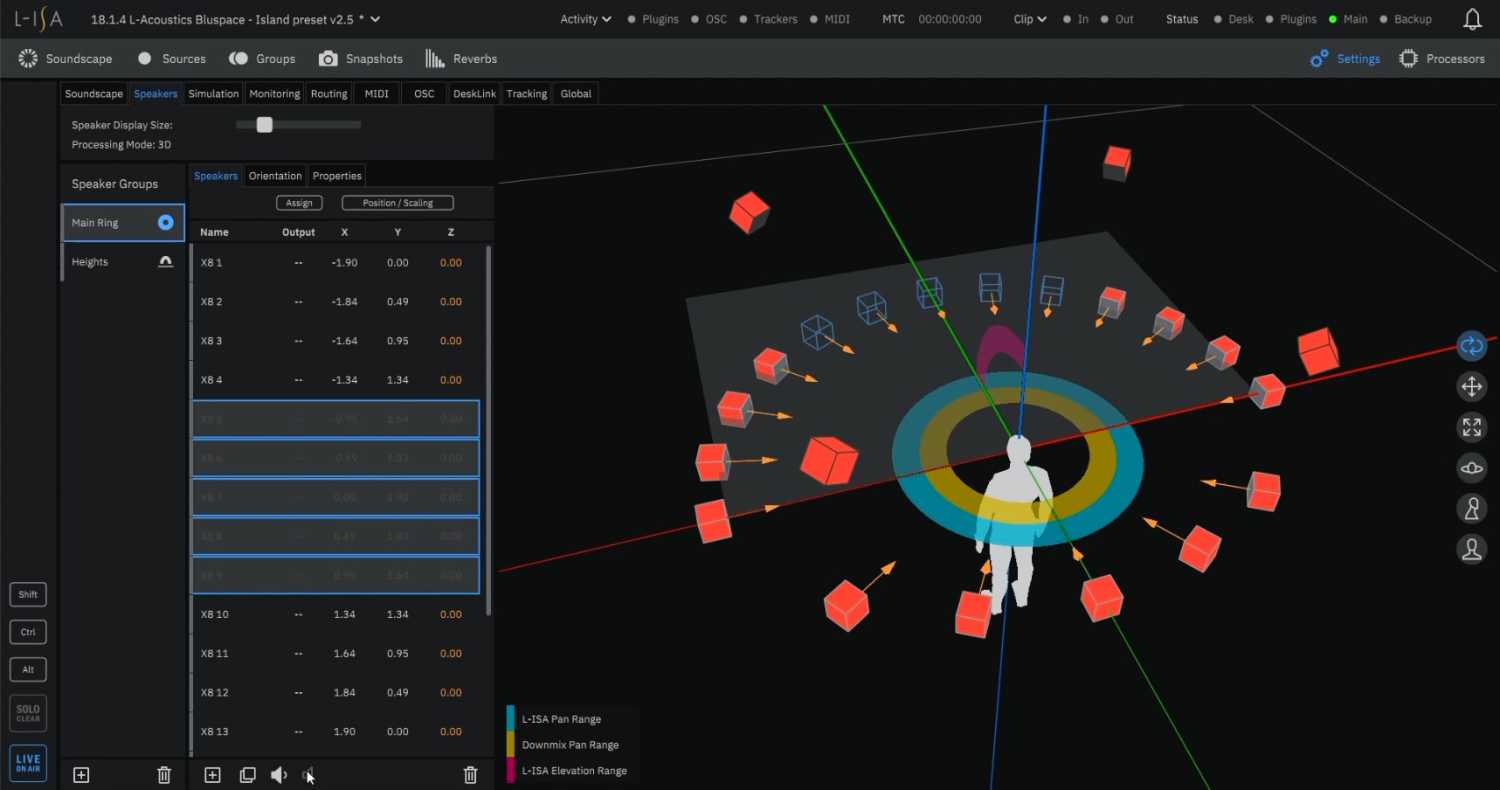
Task: Expand the Clip dropdown
Action: point(1029,19)
